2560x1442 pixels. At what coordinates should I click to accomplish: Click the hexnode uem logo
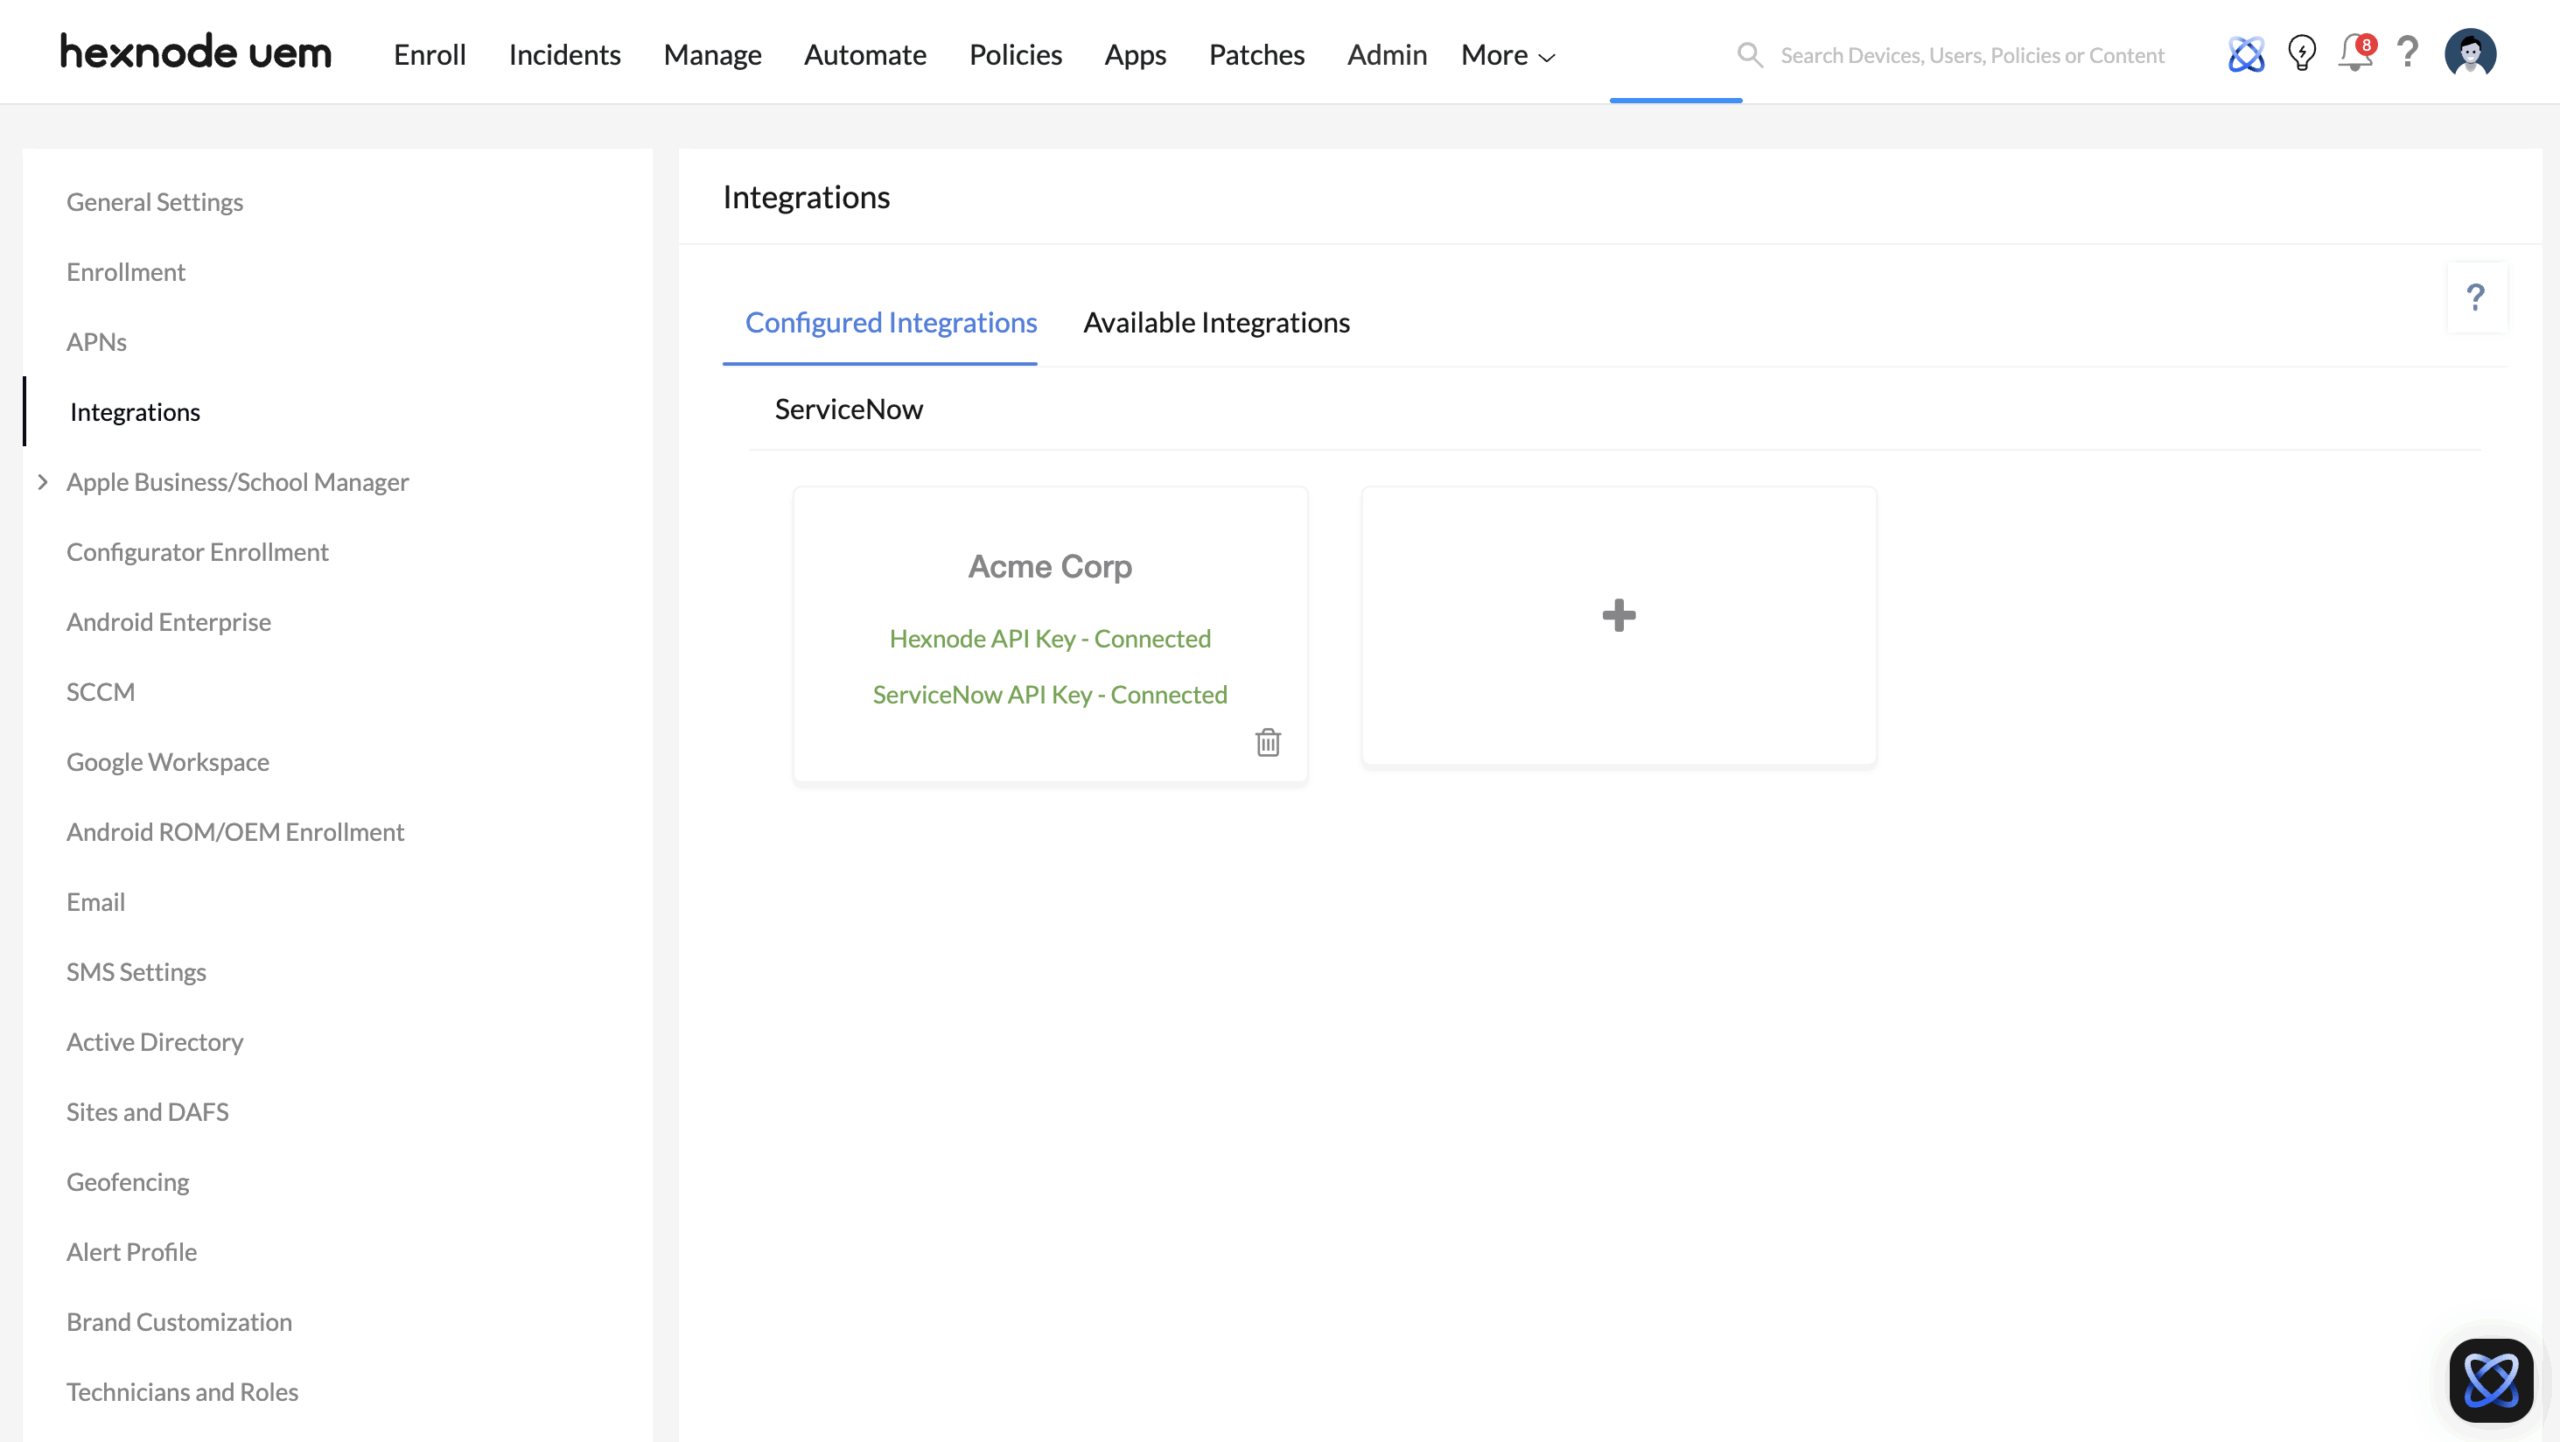point(196,52)
